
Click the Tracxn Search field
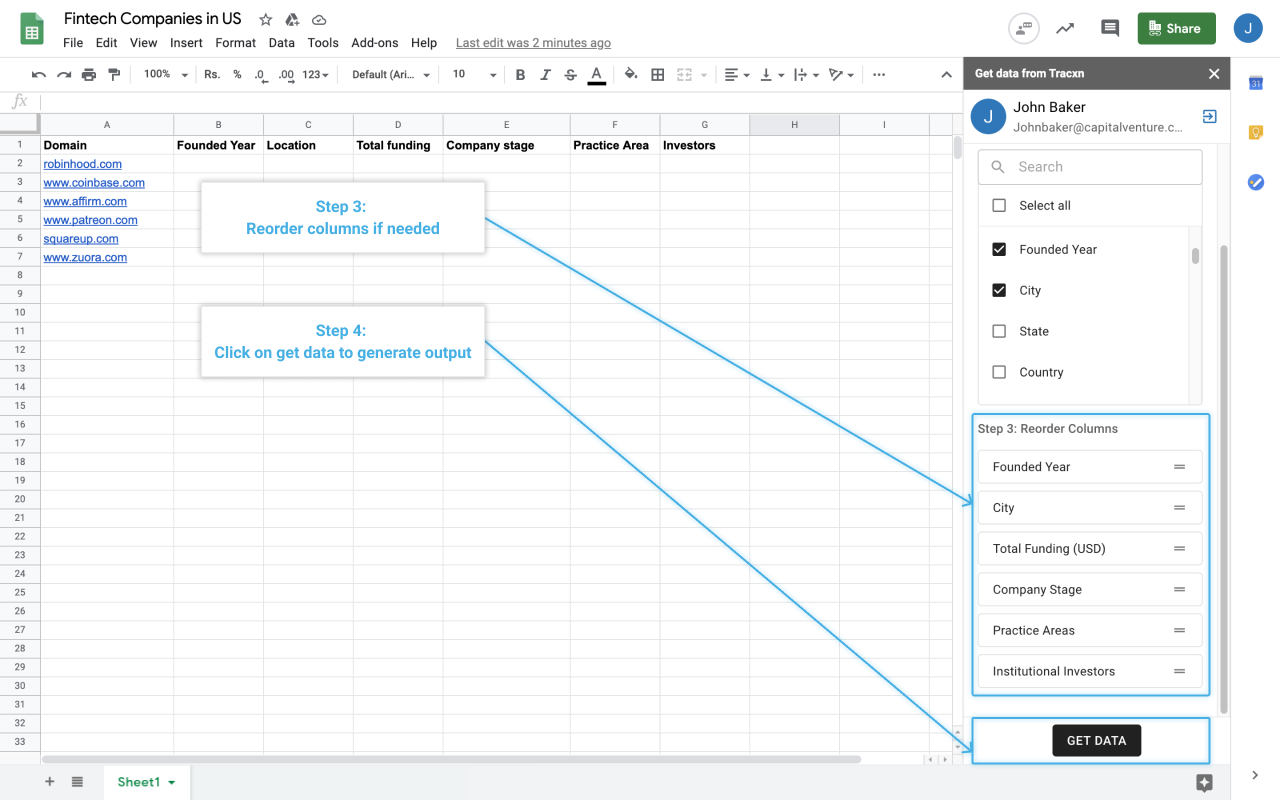pos(1090,167)
